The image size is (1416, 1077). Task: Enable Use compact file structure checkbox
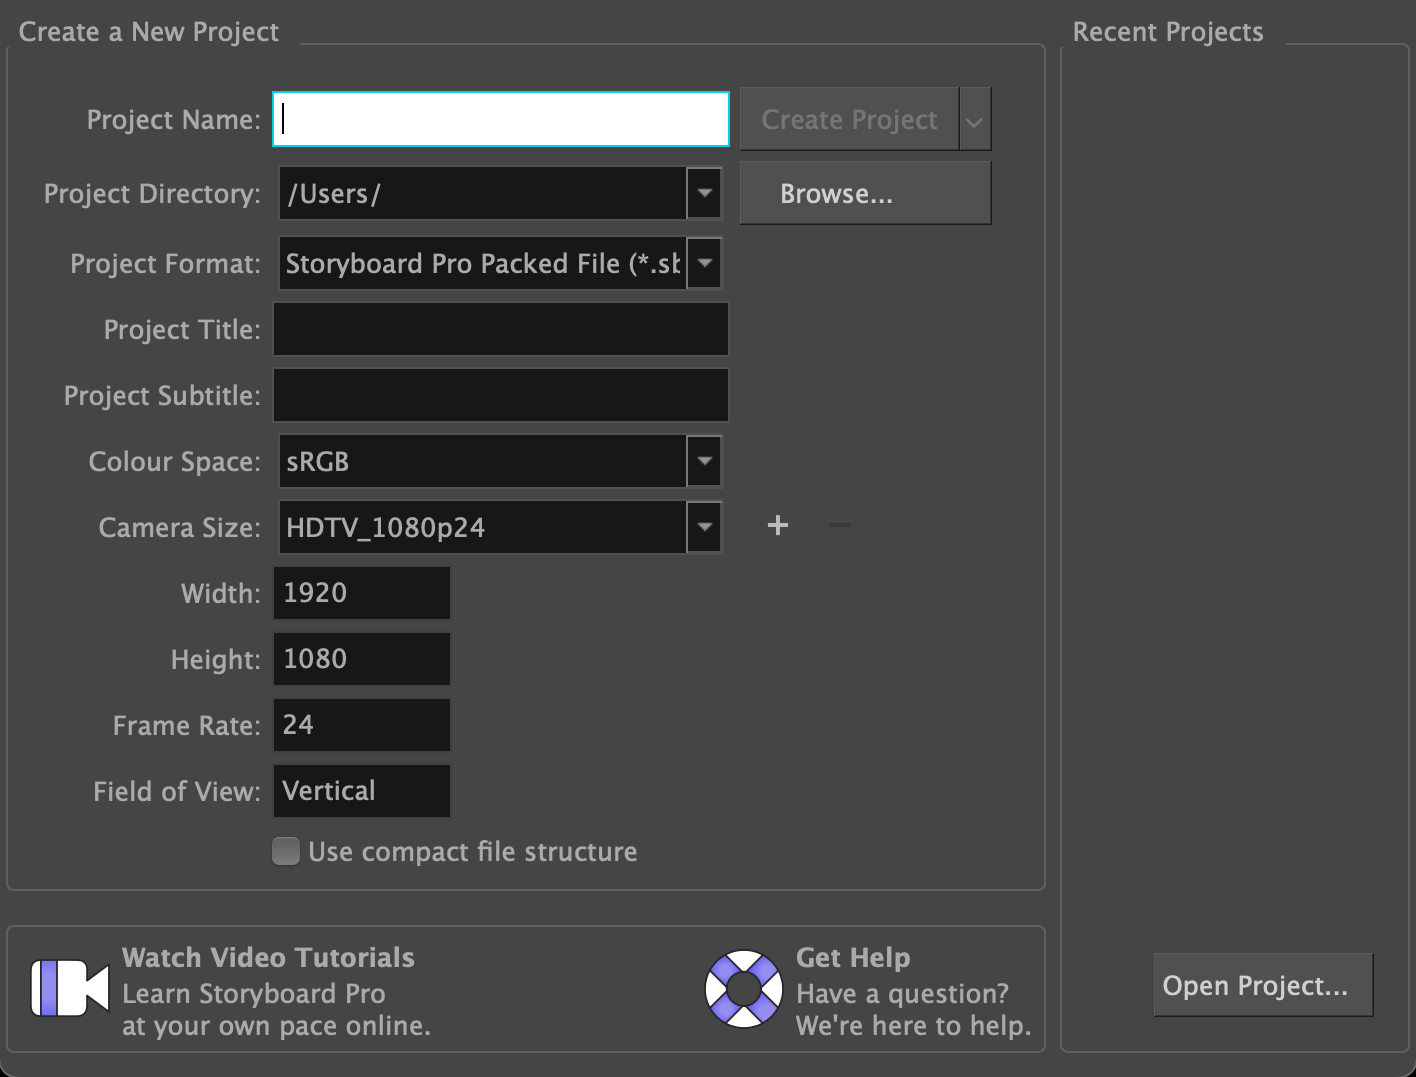286,851
